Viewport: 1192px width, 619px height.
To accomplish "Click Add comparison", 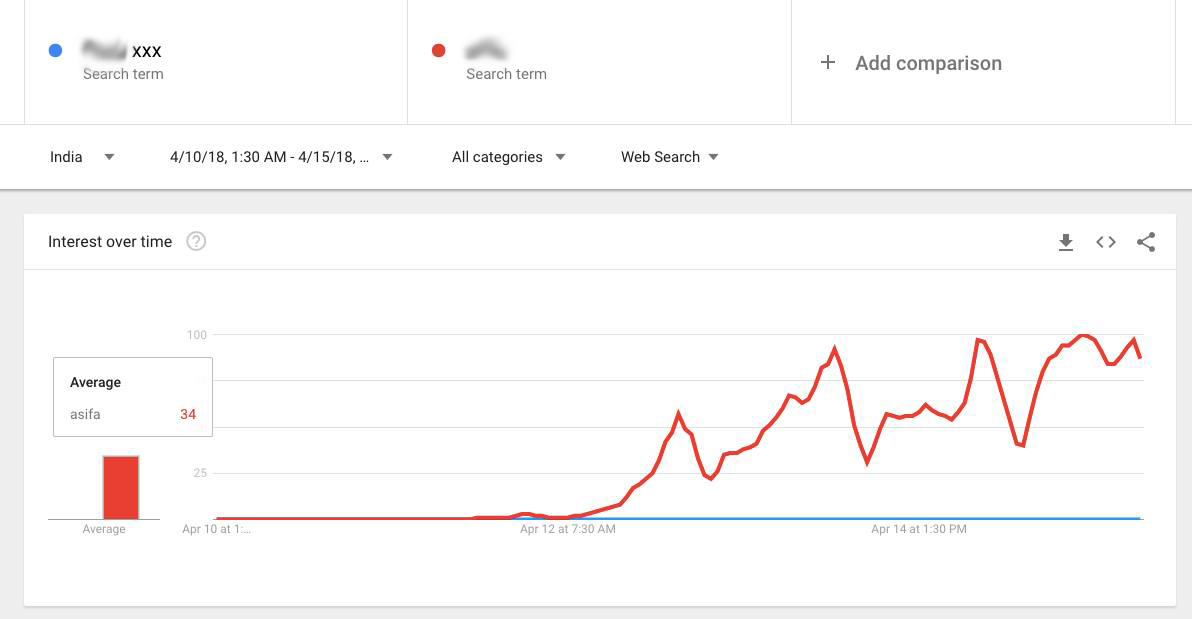I will coord(927,63).
